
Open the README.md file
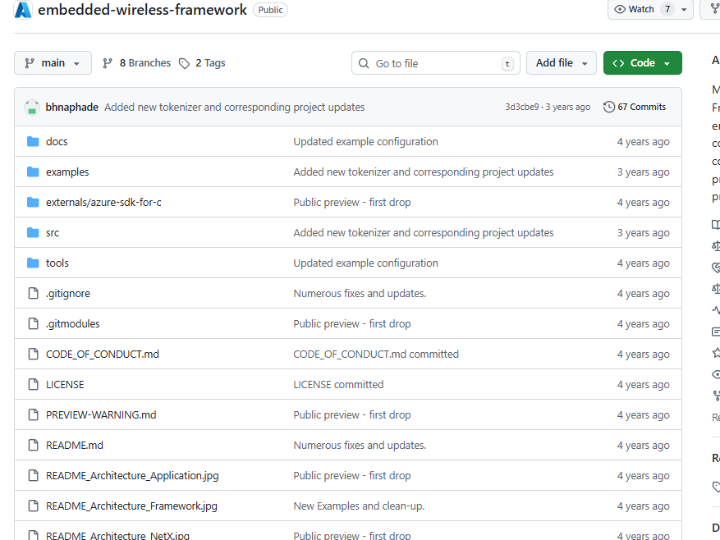click(74, 445)
